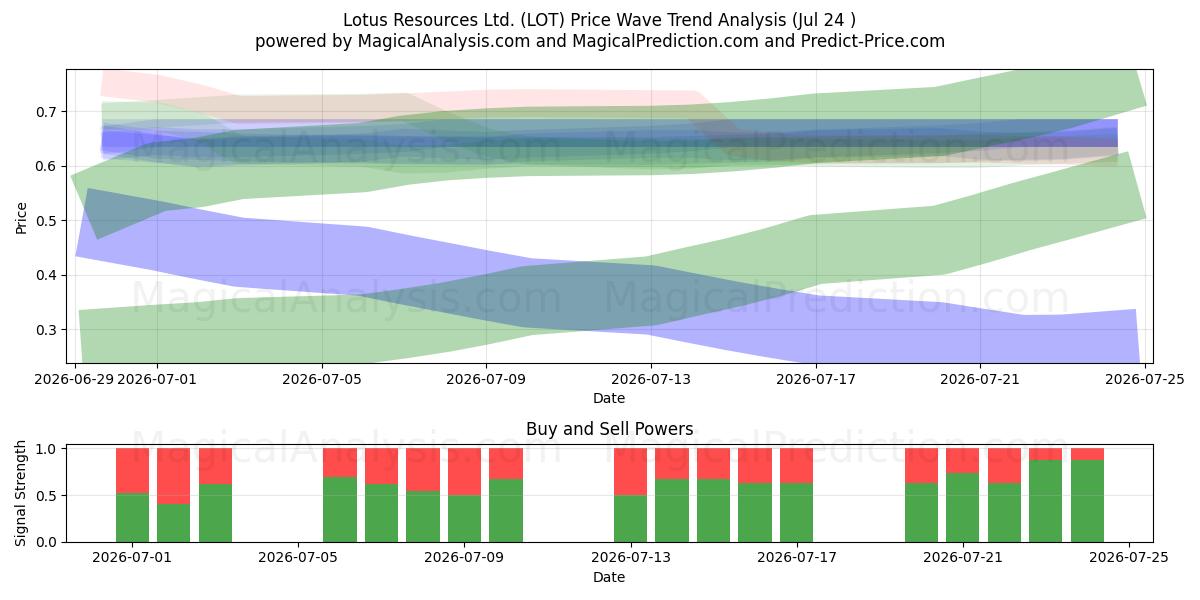Click the 2026-07-21 date tick in price chart
Screen dimensions: 1200x600
click(x=980, y=379)
